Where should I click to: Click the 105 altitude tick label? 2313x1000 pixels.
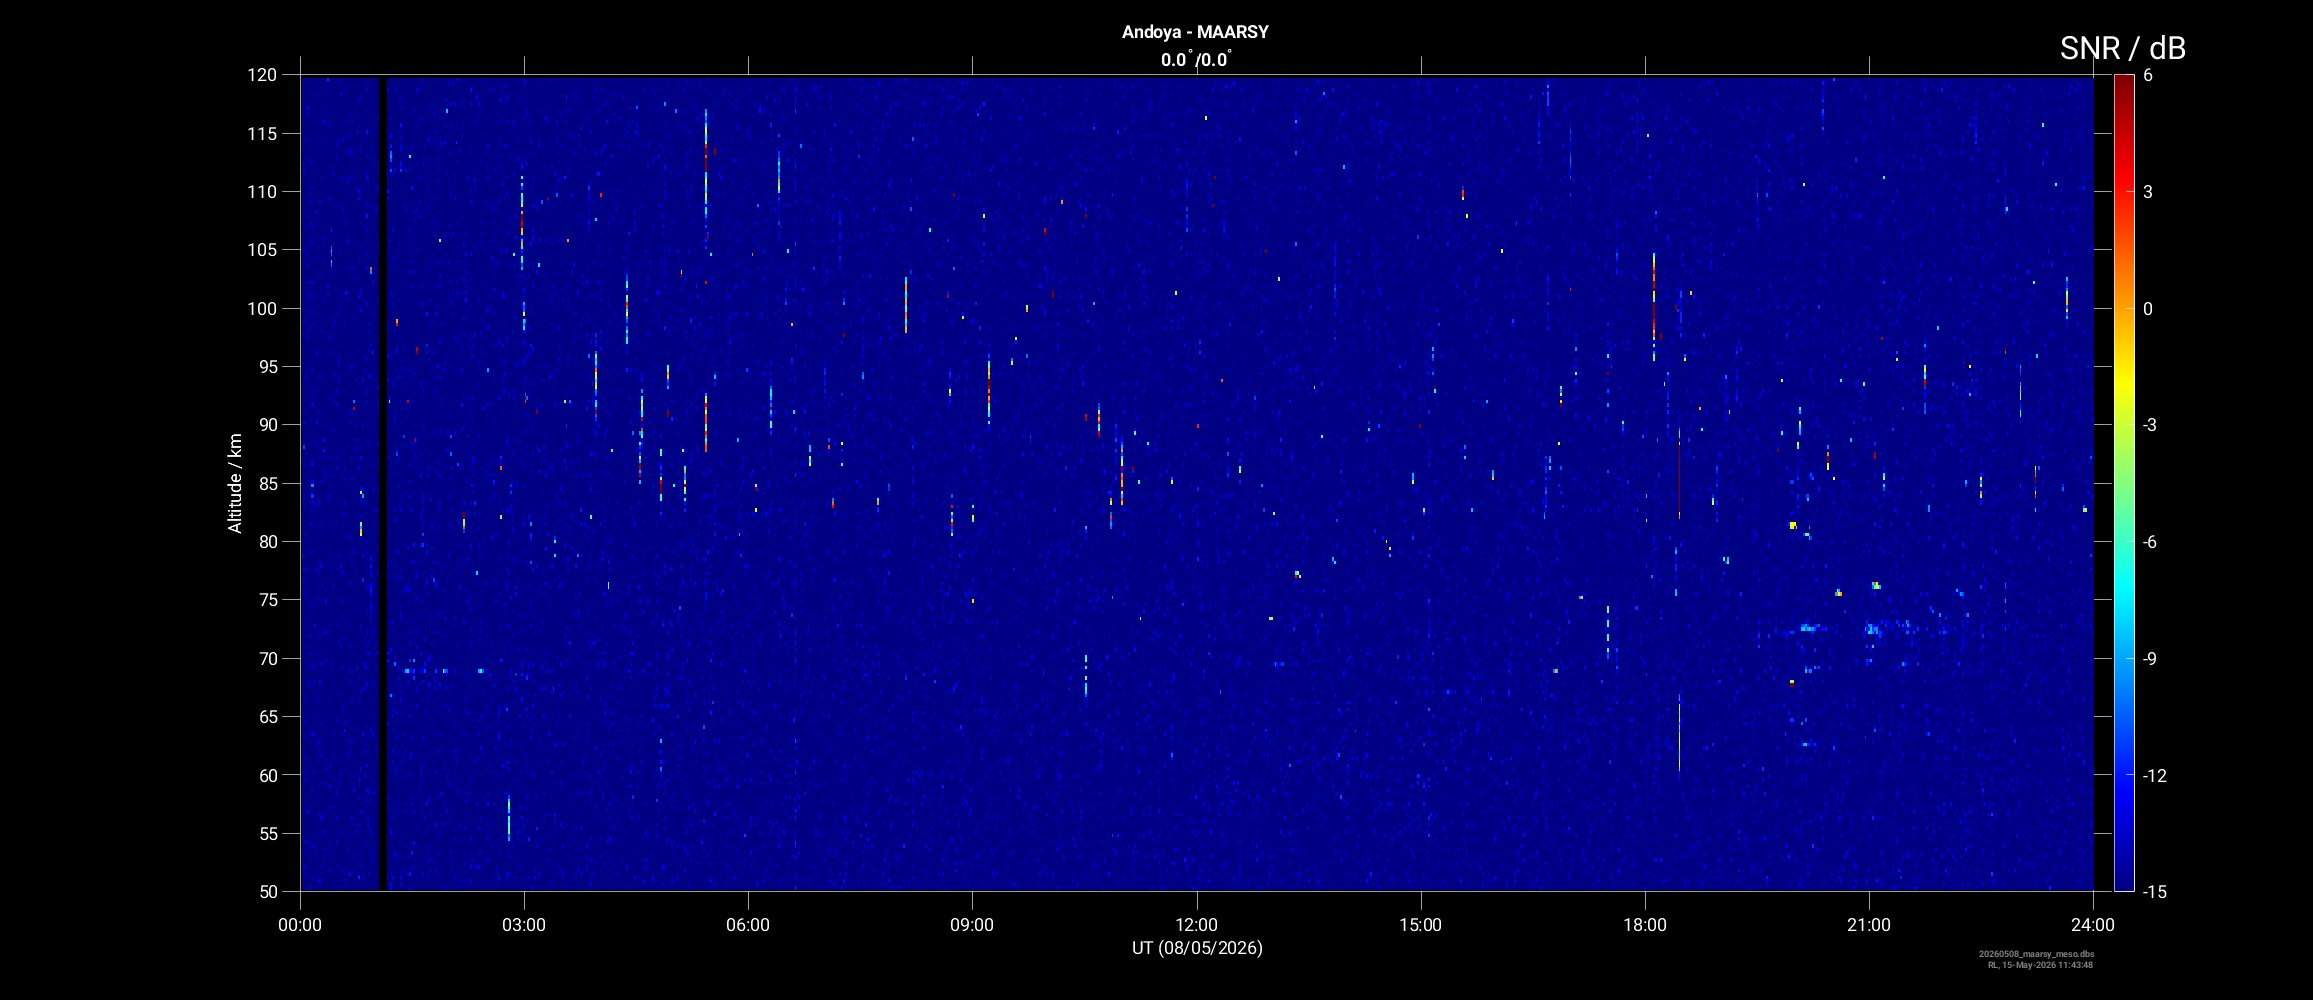click(262, 250)
